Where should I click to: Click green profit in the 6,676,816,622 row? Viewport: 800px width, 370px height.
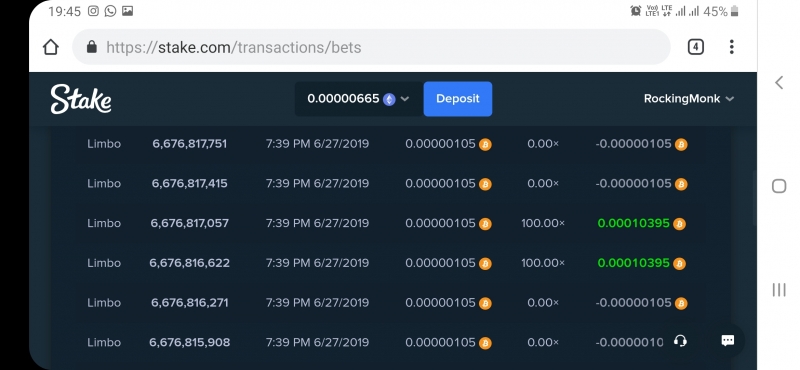pyautogui.click(x=633, y=263)
